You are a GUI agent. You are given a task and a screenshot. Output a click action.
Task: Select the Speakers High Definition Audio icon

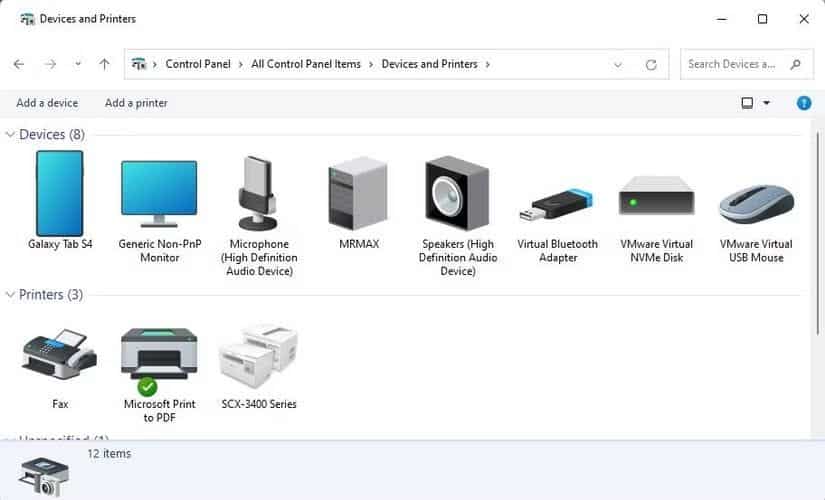coord(457,193)
